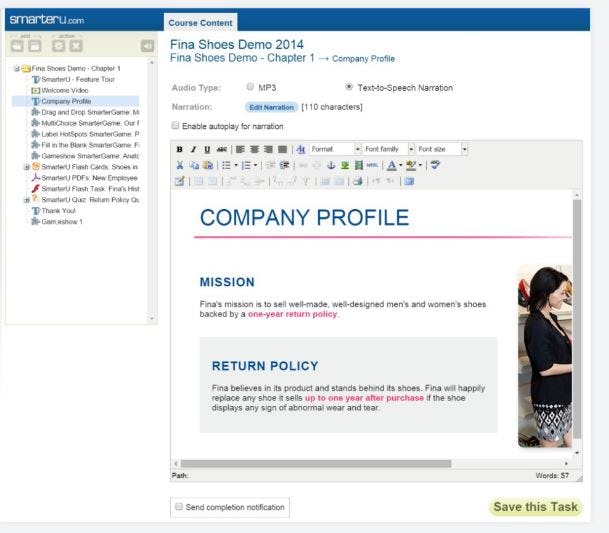
Task: Insert a bulleted list
Action: (226, 165)
